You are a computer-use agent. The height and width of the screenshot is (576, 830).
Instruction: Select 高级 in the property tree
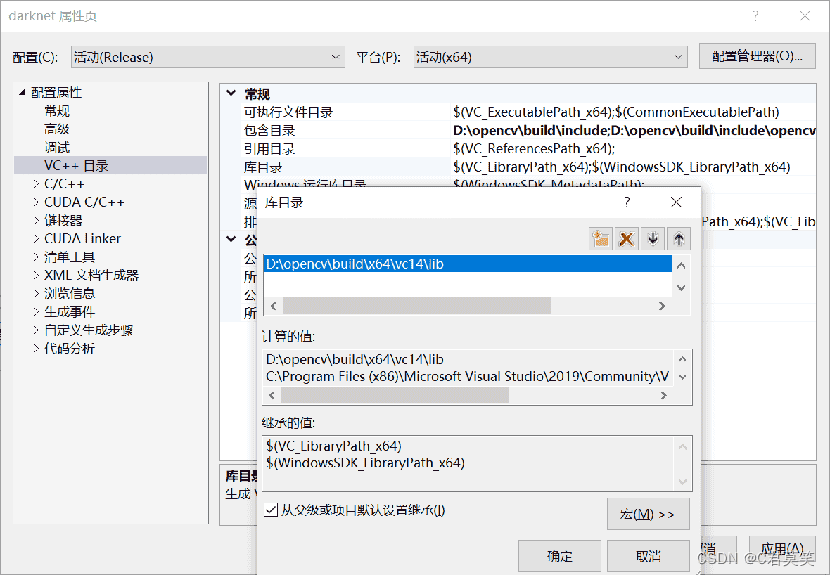point(57,129)
